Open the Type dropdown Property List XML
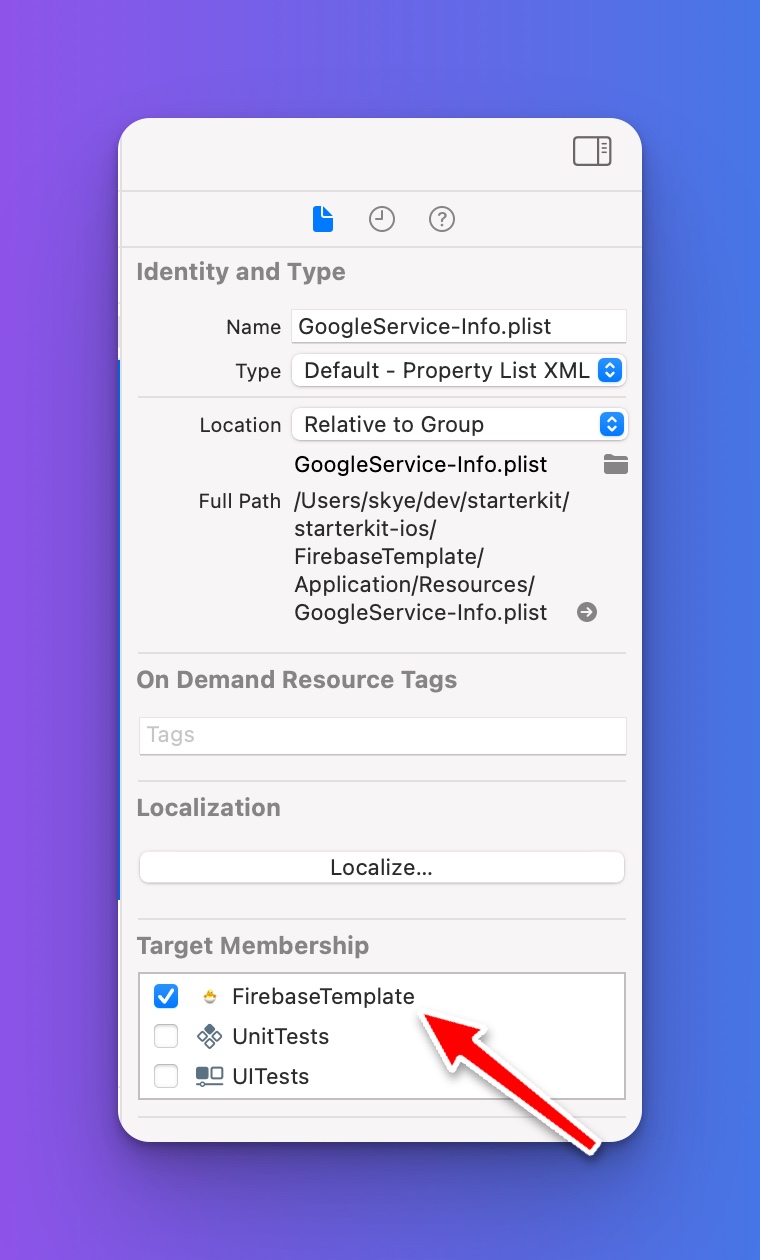 tap(459, 371)
